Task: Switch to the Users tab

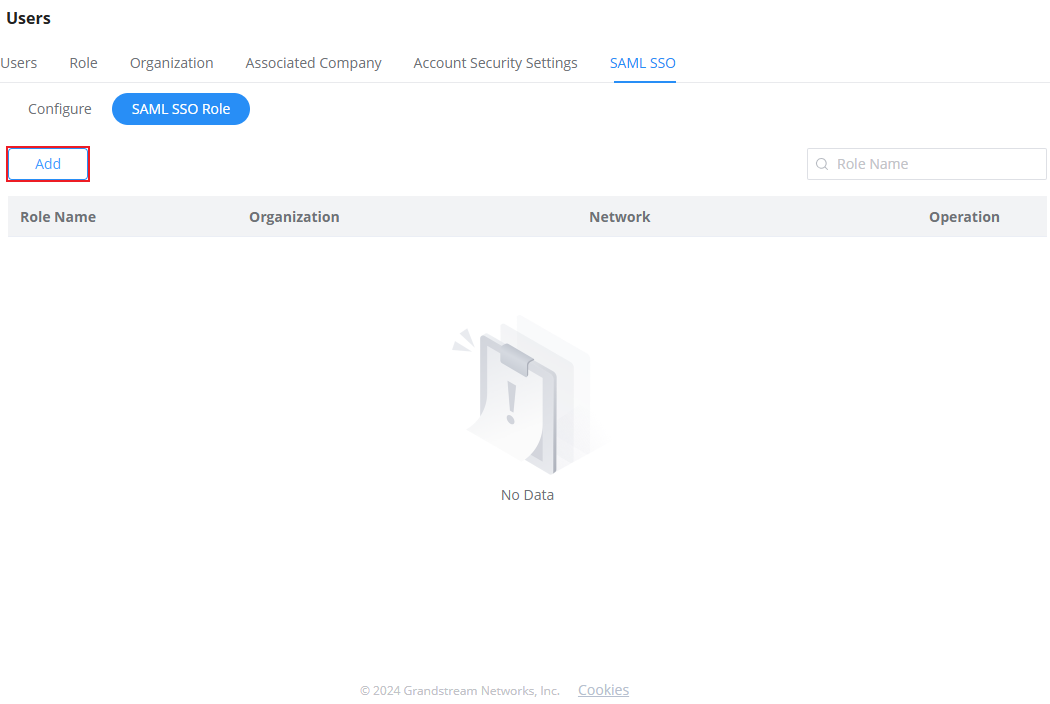Action: click(18, 63)
